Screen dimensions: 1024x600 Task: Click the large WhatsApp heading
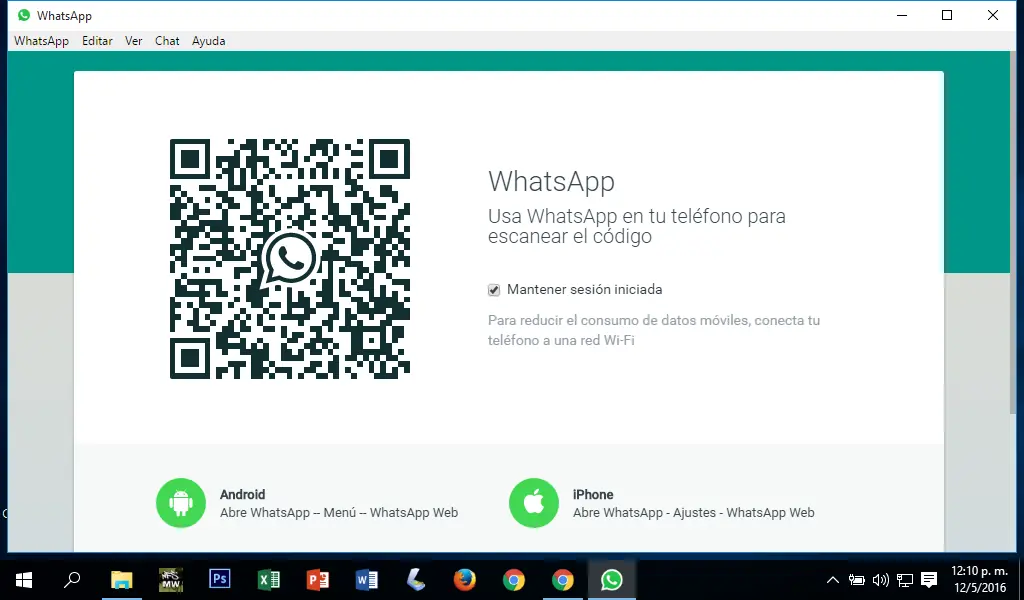coord(551,182)
